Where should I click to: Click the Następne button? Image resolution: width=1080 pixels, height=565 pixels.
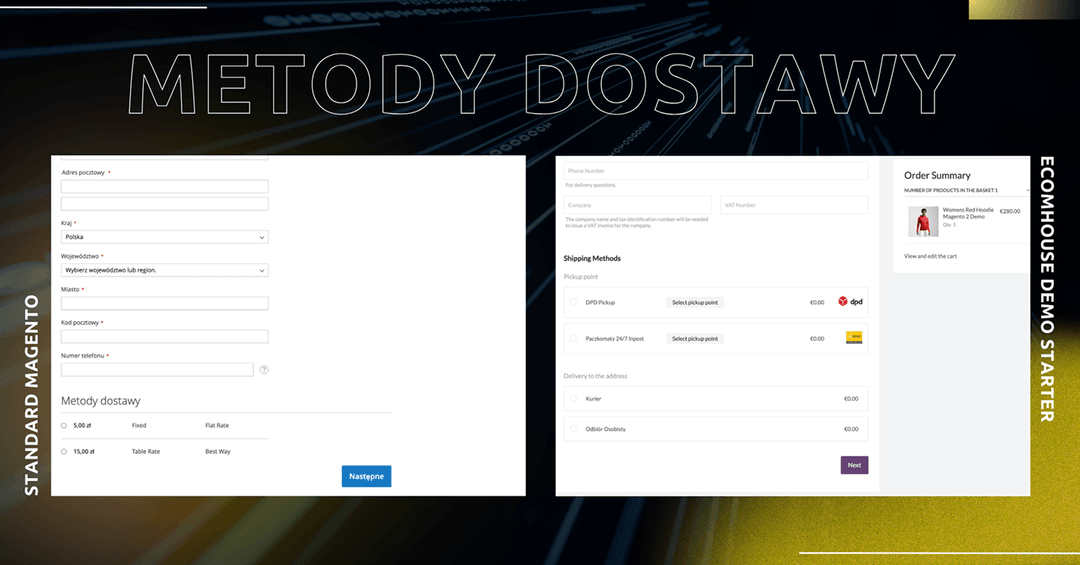[x=366, y=476]
